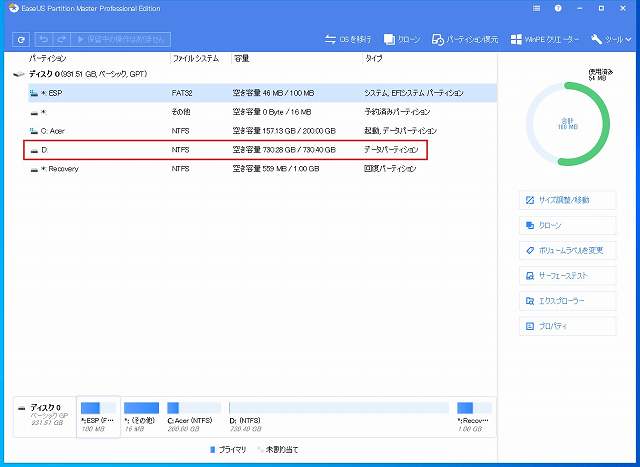The image size is (640, 467).
Task: Open the WinPE クリエーター tool
Action: pyautogui.click(x=545, y=39)
